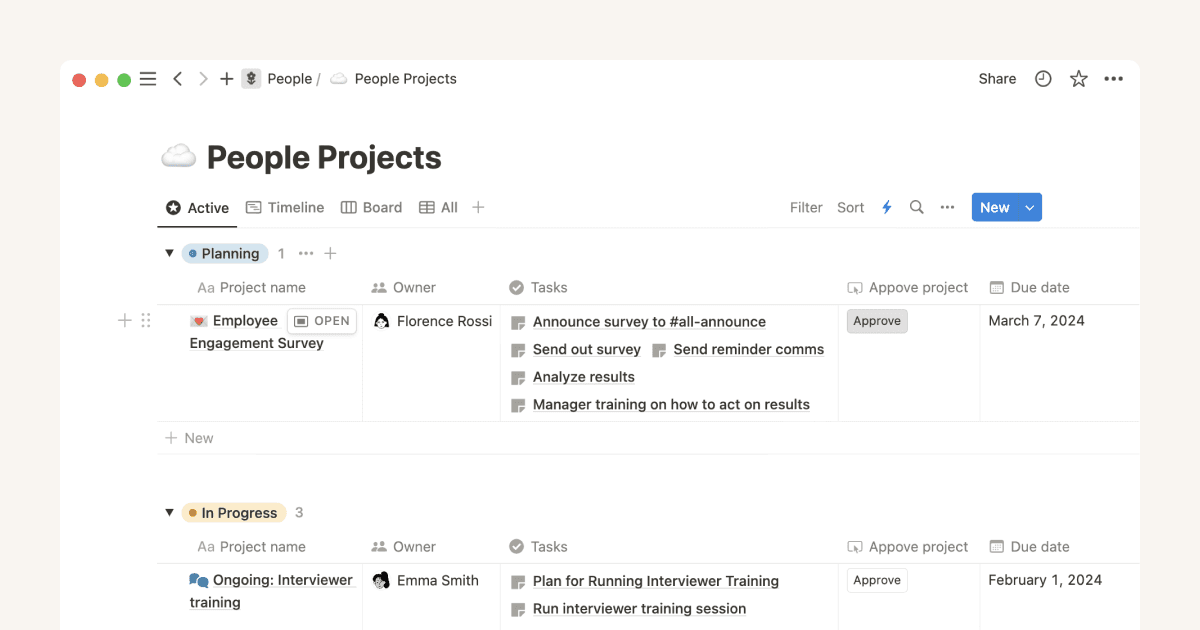Click the cloud icon beside People Projects title
The image size is (1200, 630).
tap(178, 156)
